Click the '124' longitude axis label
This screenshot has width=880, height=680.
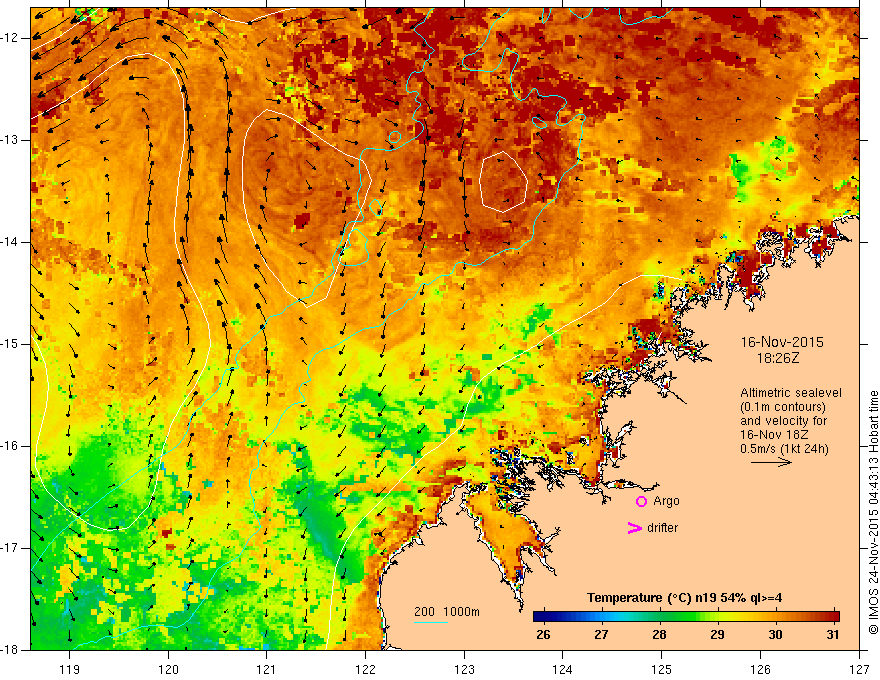563,669
